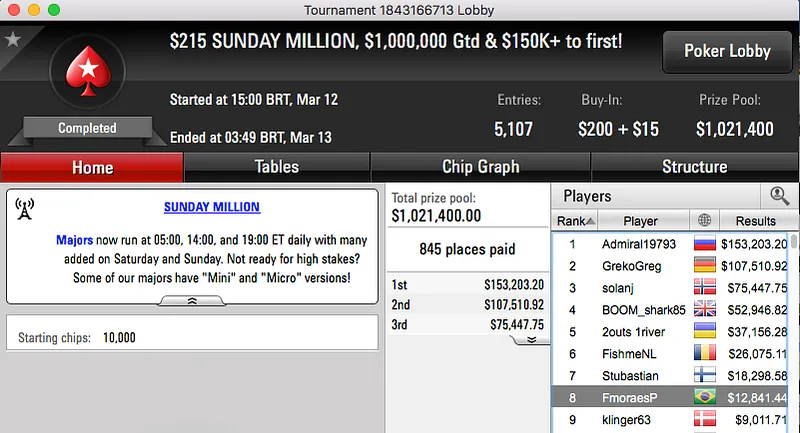Click the broadcast antenna announcement icon

pos(25,209)
